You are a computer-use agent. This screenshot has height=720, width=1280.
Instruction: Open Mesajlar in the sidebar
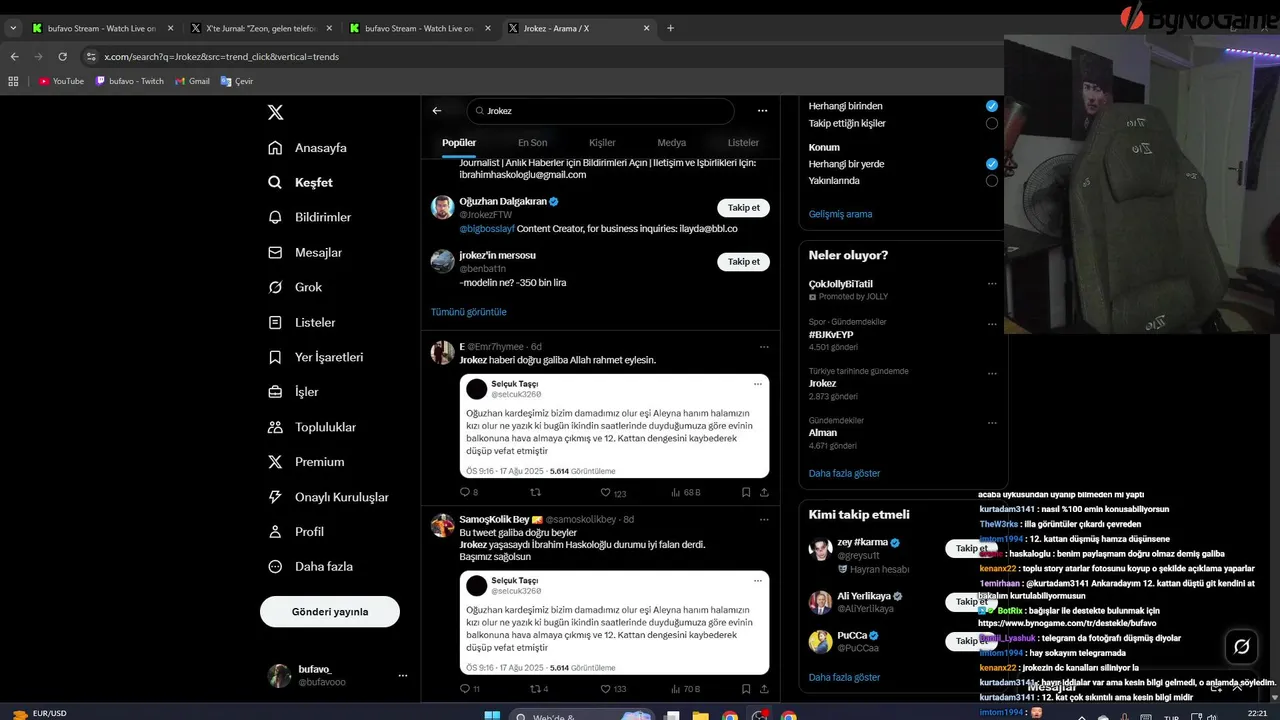click(305, 253)
